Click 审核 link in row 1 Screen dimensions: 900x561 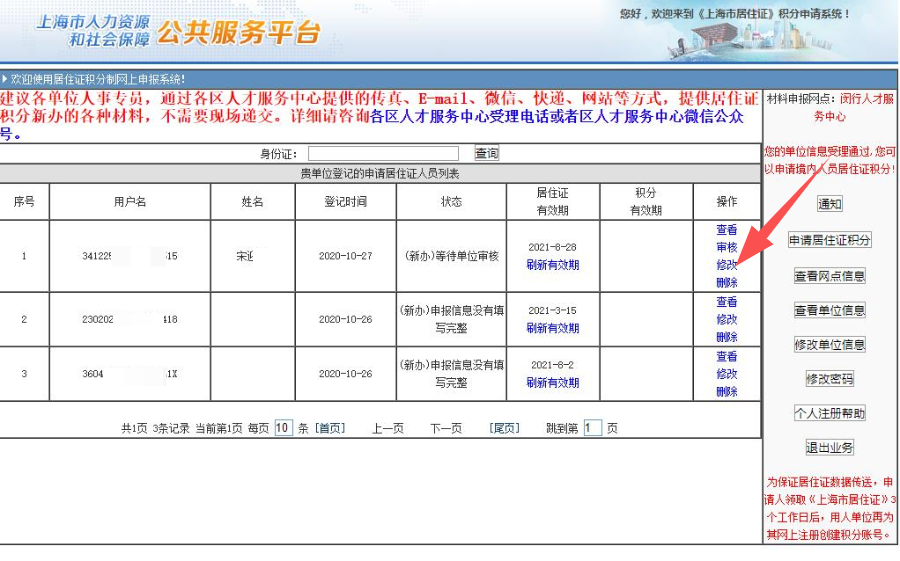(727, 247)
